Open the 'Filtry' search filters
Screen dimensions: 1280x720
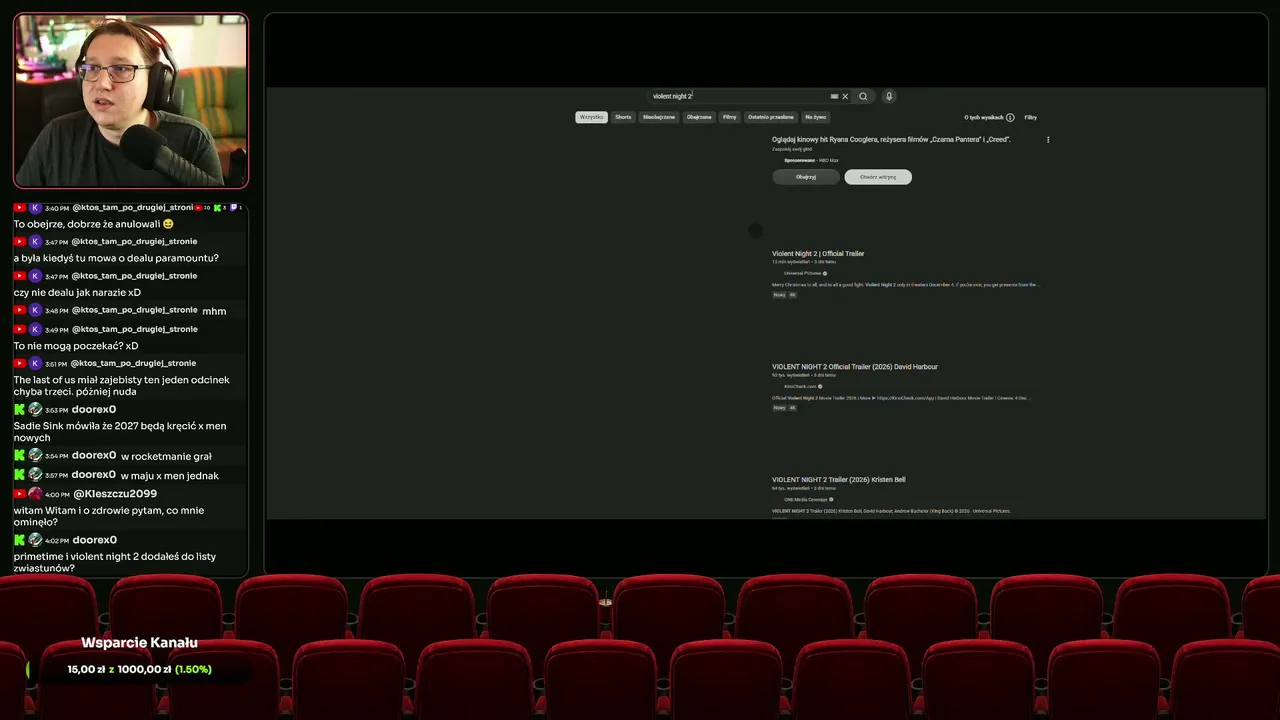(1030, 117)
